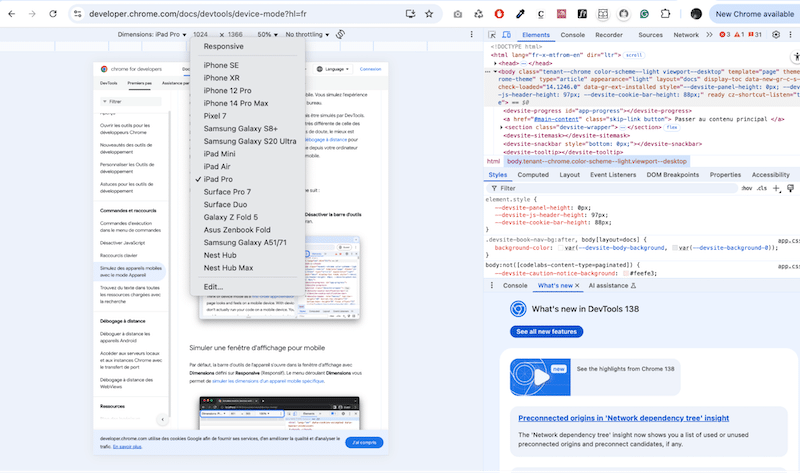Click See all new features button
This screenshot has height=473, width=800.
546,332
